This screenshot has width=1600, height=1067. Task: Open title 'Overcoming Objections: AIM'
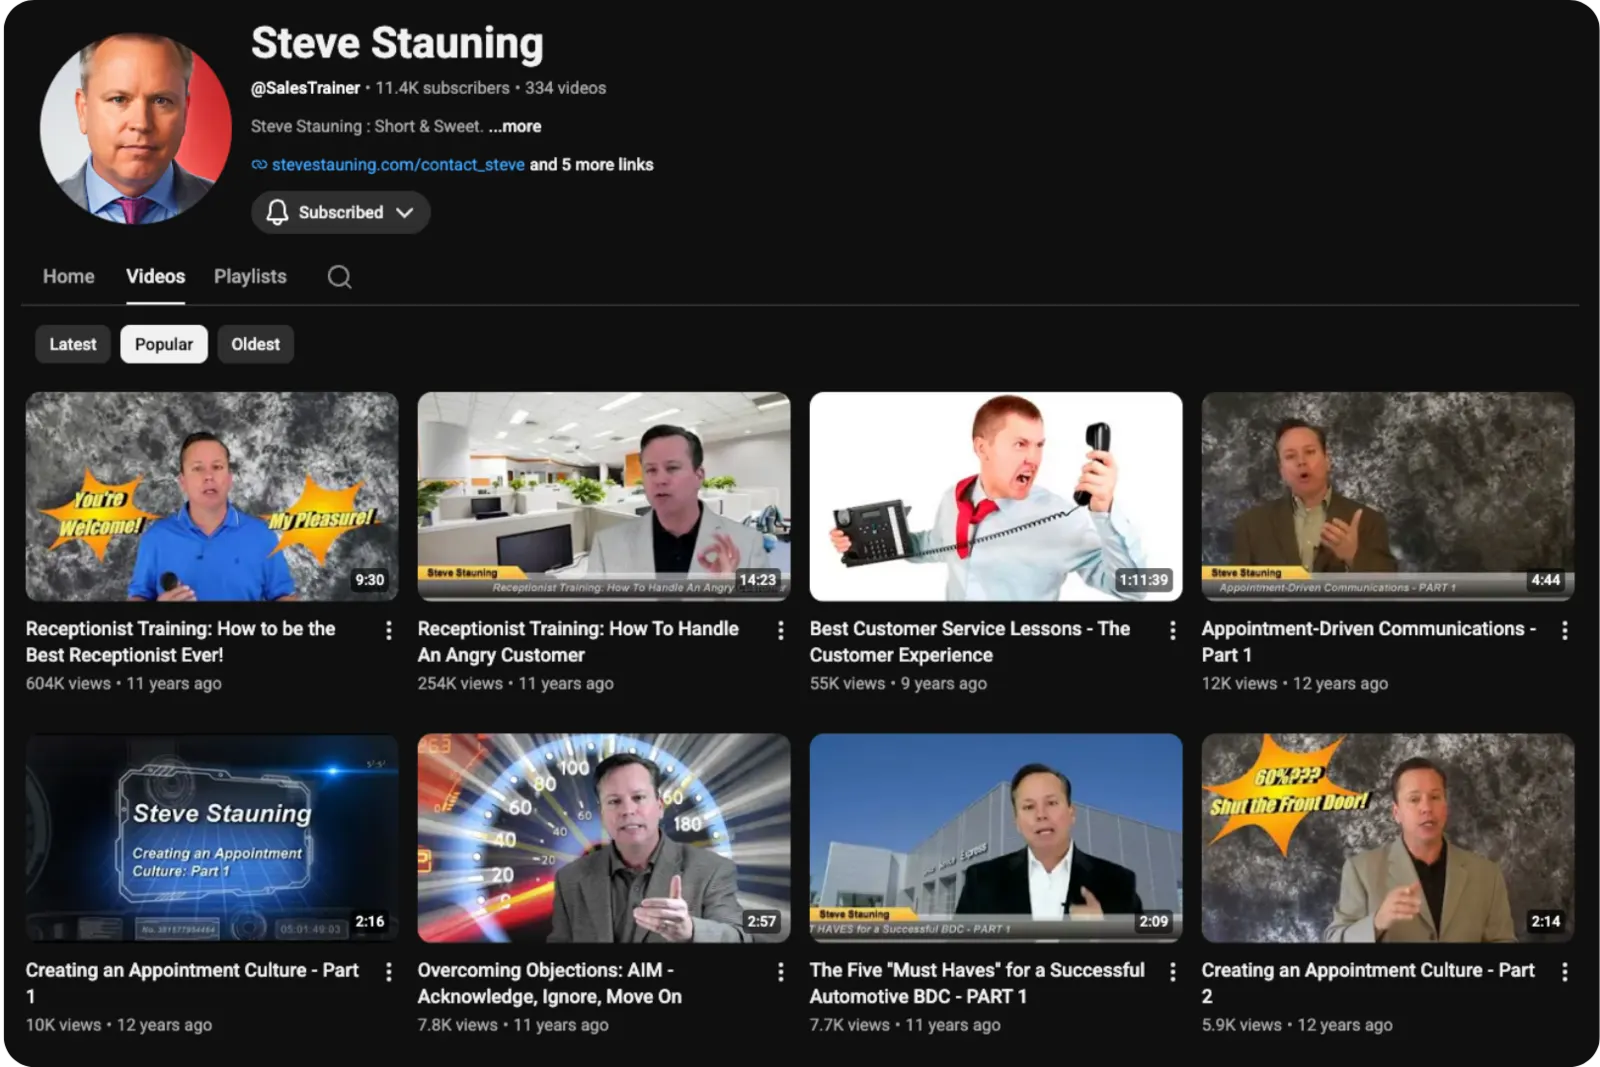pos(550,983)
